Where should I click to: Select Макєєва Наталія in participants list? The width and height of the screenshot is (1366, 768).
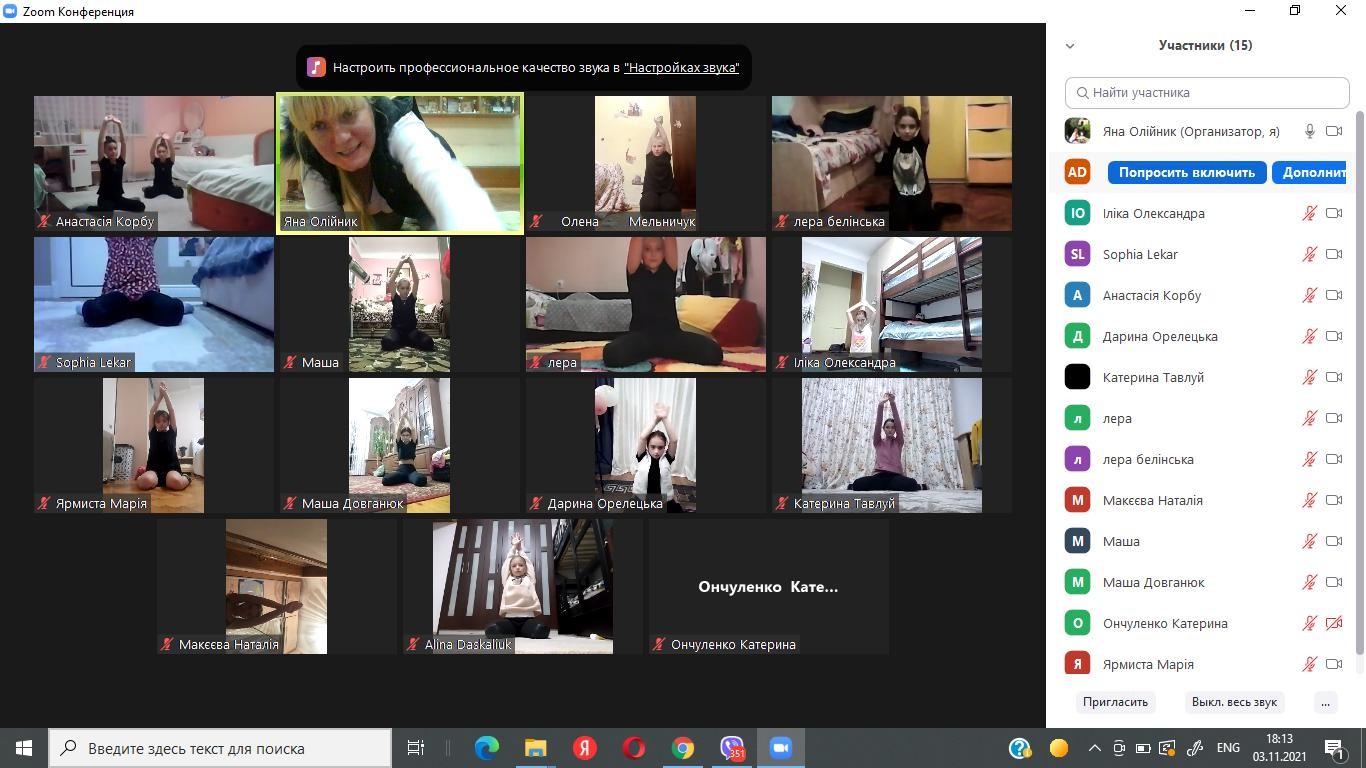coord(1152,500)
